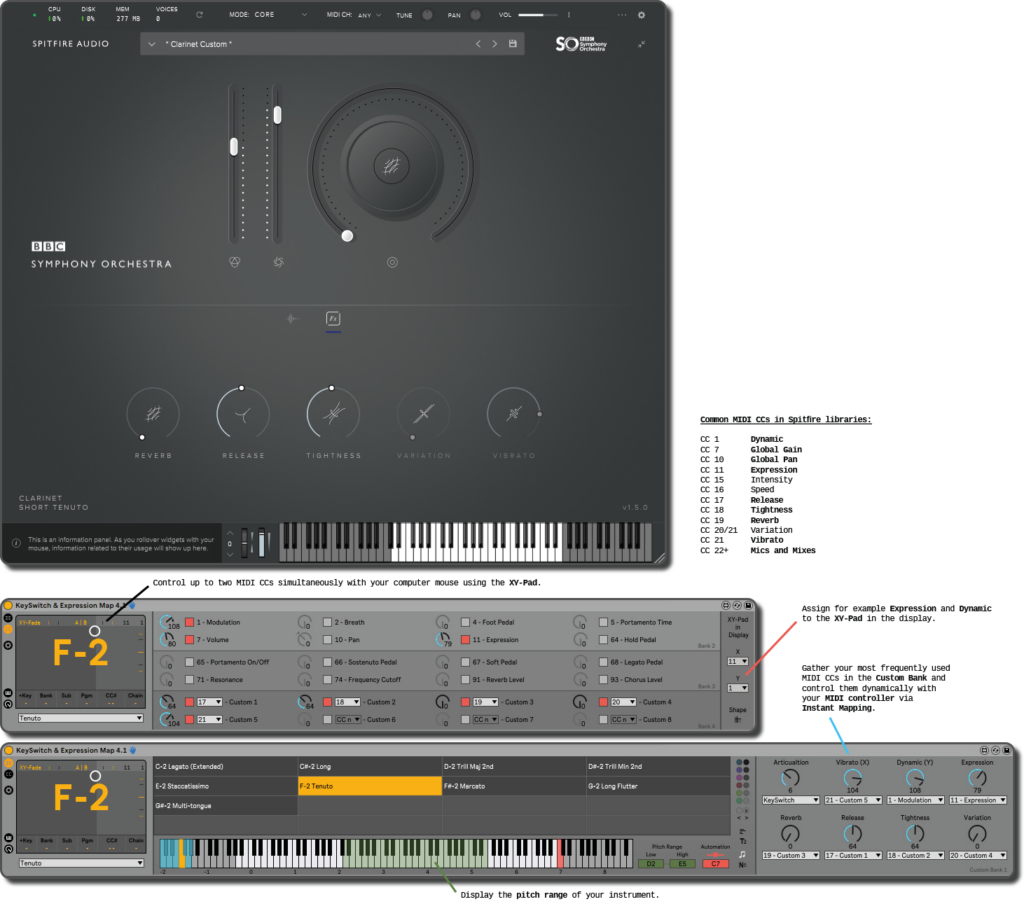The width and height of the screenshot is (1024, 904).
Task: Click the resize plugin window icon
Action: (641, 44)
